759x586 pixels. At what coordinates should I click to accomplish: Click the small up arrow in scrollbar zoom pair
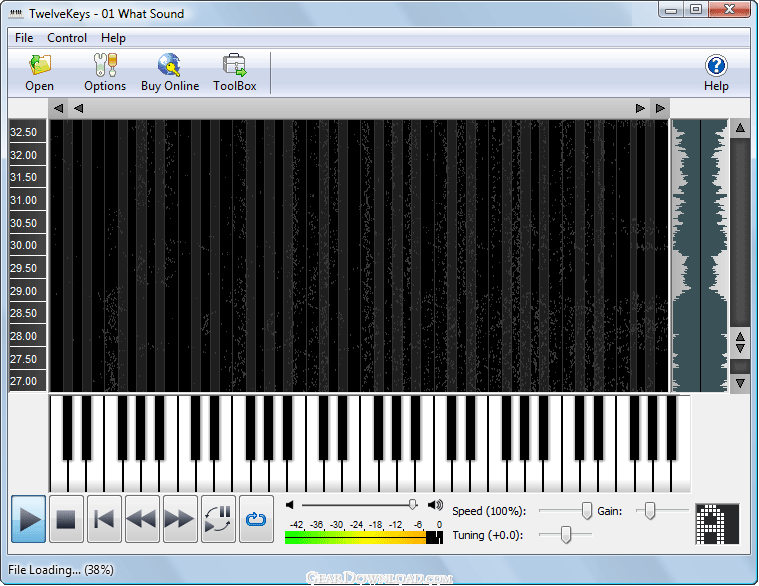740,336
